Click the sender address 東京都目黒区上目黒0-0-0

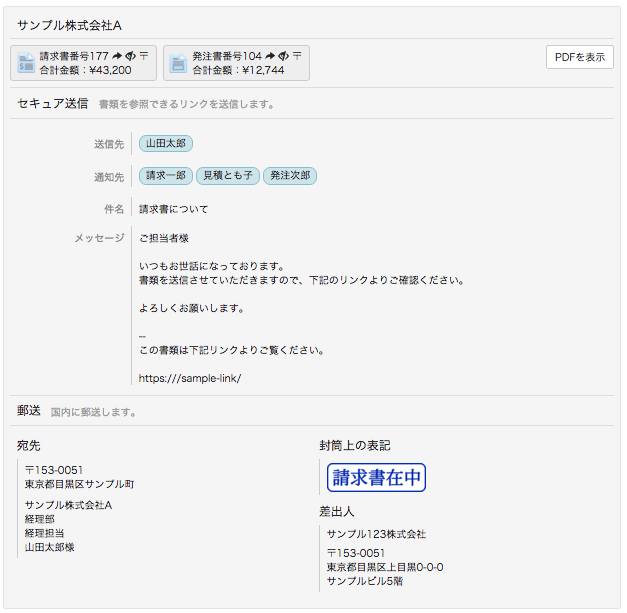point(385,567)
